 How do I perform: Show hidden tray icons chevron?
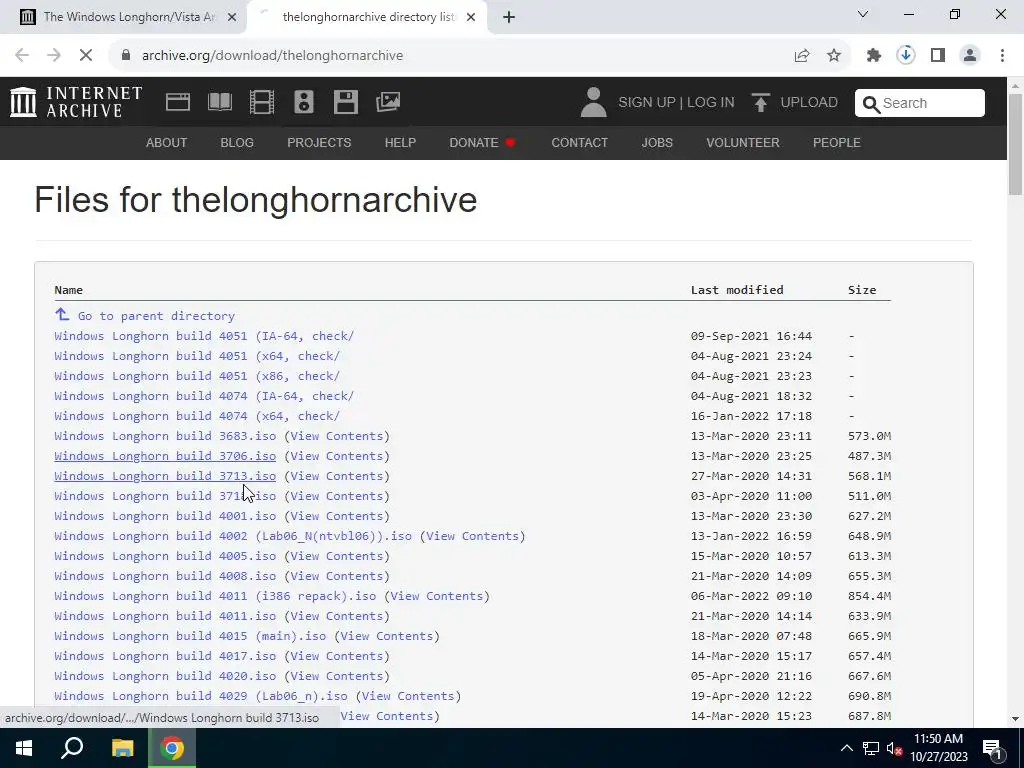pos(846,748)
